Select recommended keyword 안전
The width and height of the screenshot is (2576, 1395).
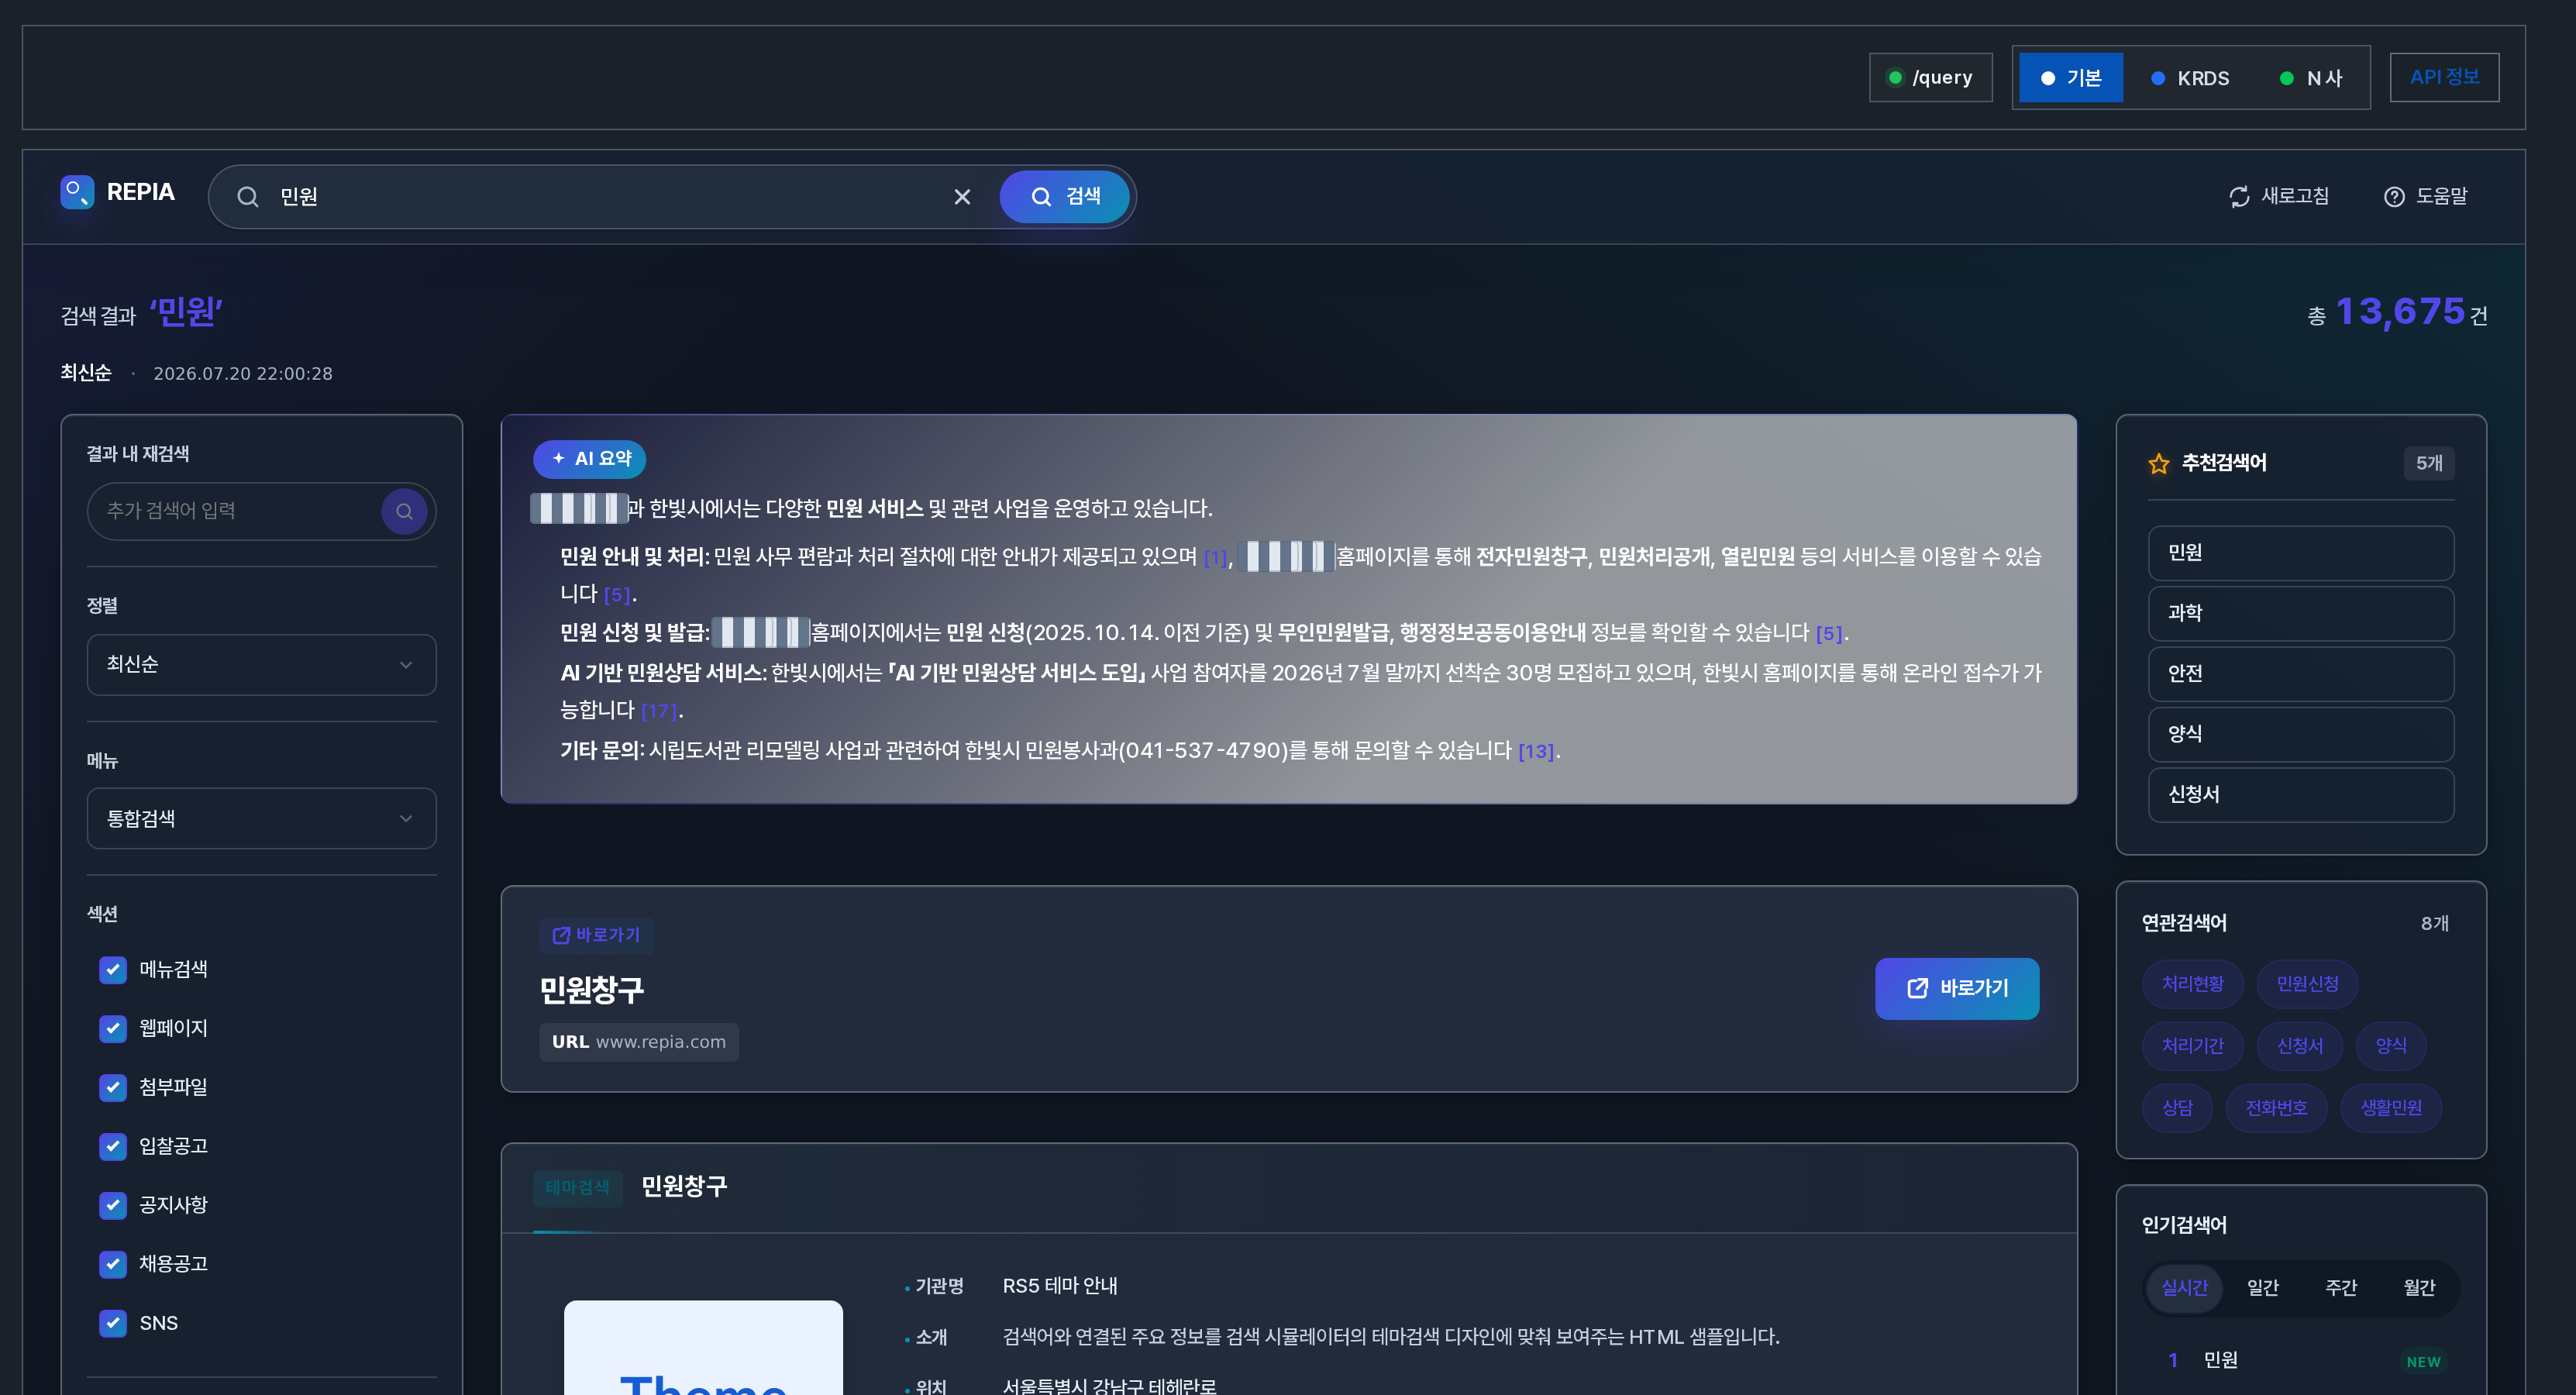pyautogui.click(x=2300, y=674)
